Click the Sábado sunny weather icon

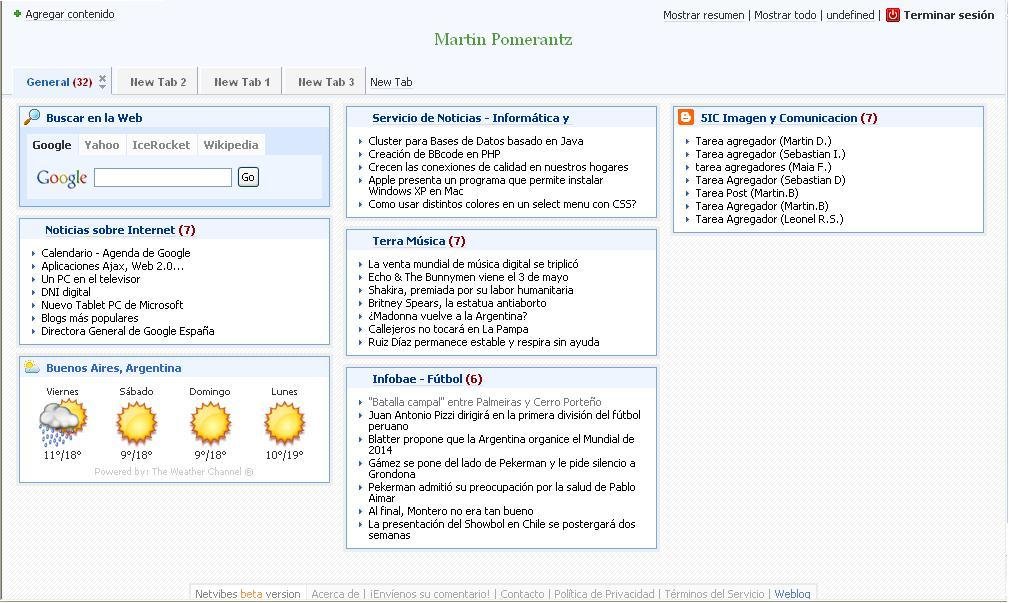(x=136, y=423)
